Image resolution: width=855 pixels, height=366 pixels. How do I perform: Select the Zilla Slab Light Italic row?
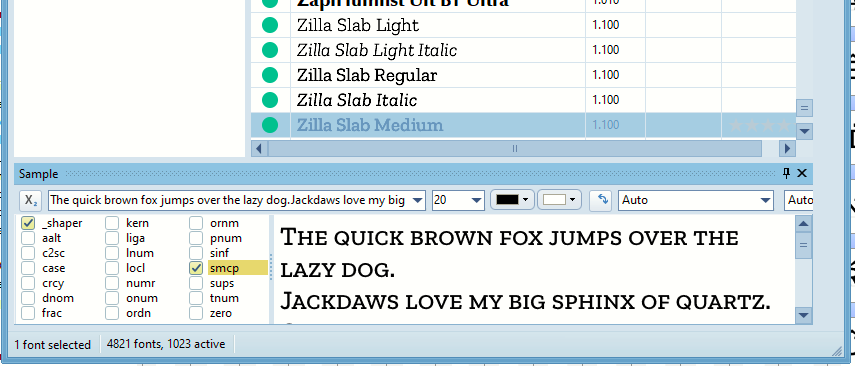523,50
